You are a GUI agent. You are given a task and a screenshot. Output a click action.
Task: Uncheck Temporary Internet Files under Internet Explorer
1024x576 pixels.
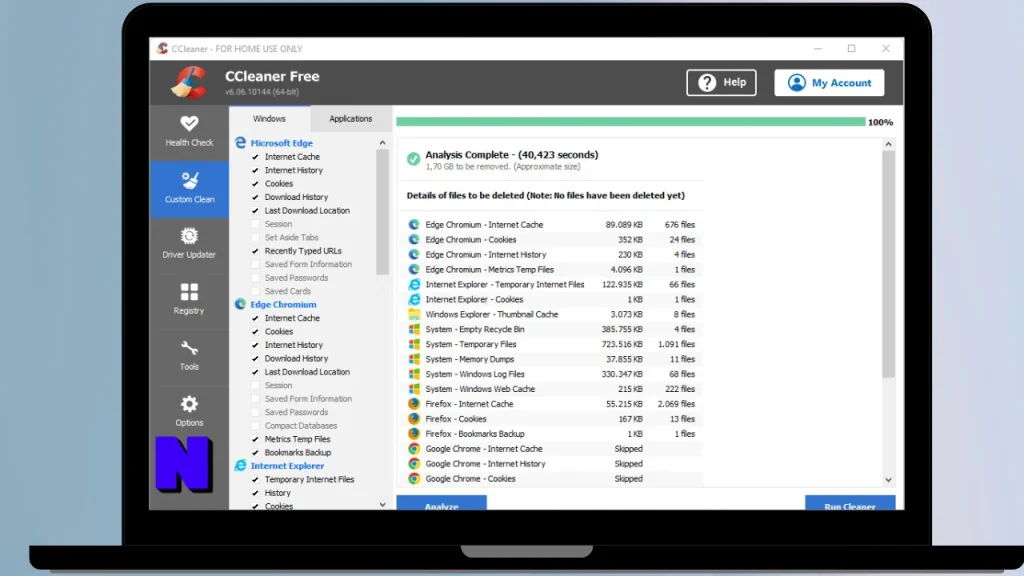click(255, 479)
